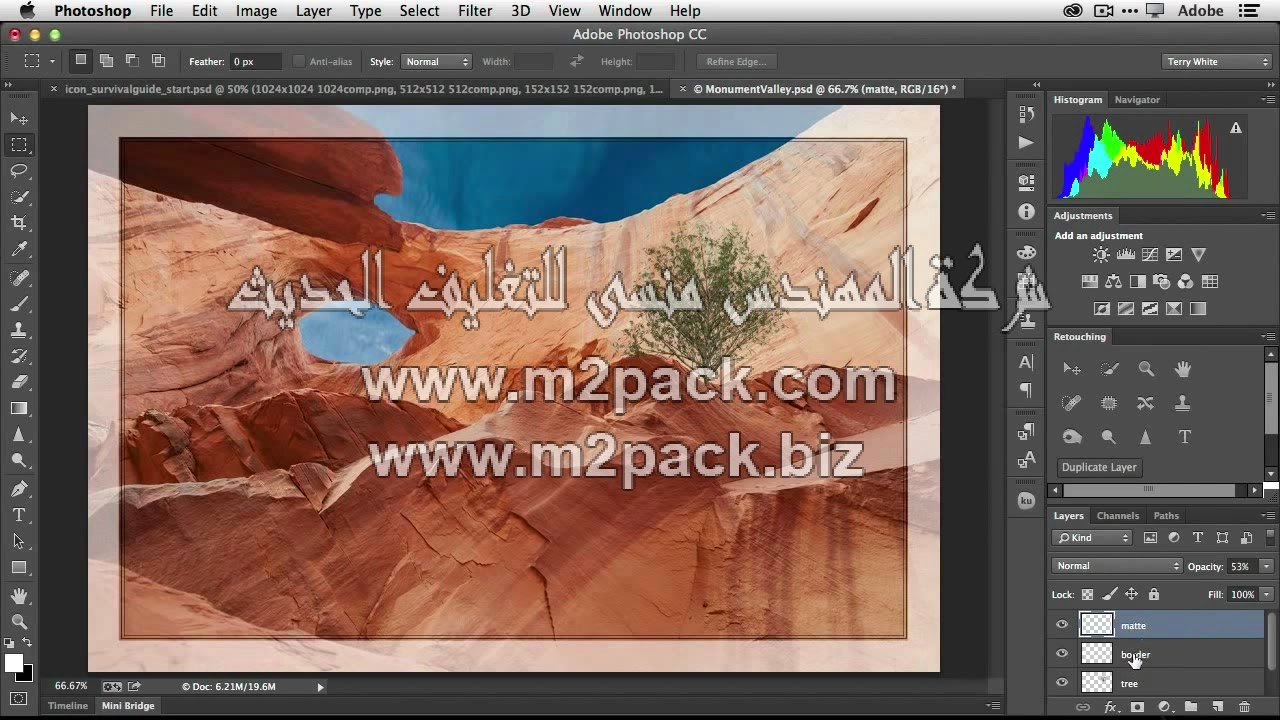
Task: Select the Clone Stamp tool in left toolbar
Action: point(19,329)
